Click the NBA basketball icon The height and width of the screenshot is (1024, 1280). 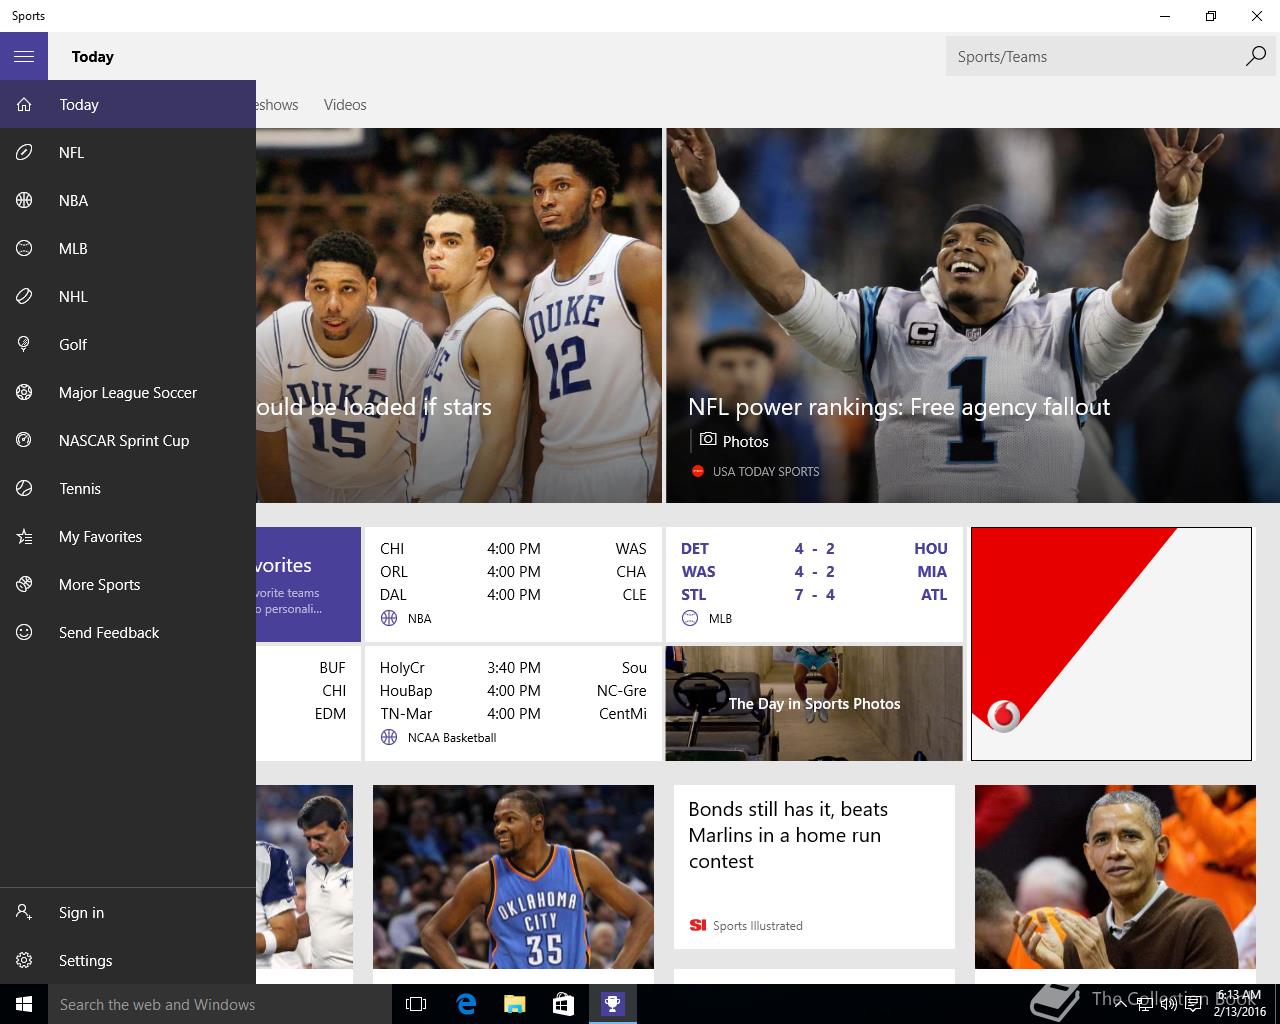tap(24, 200)
